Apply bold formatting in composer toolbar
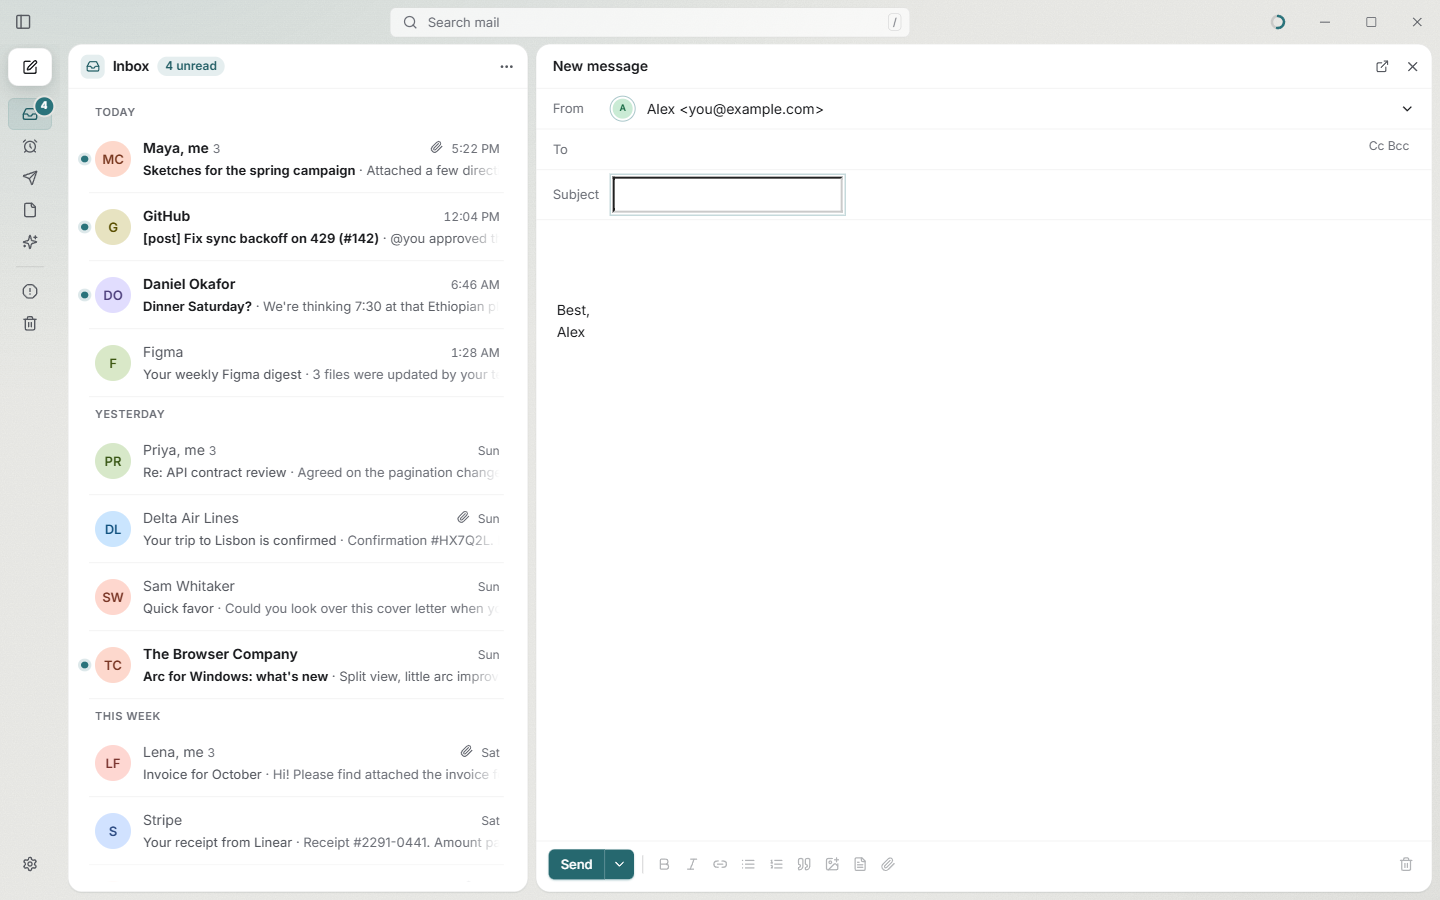Screen dimensions: 1440x900 click(664, 865)
